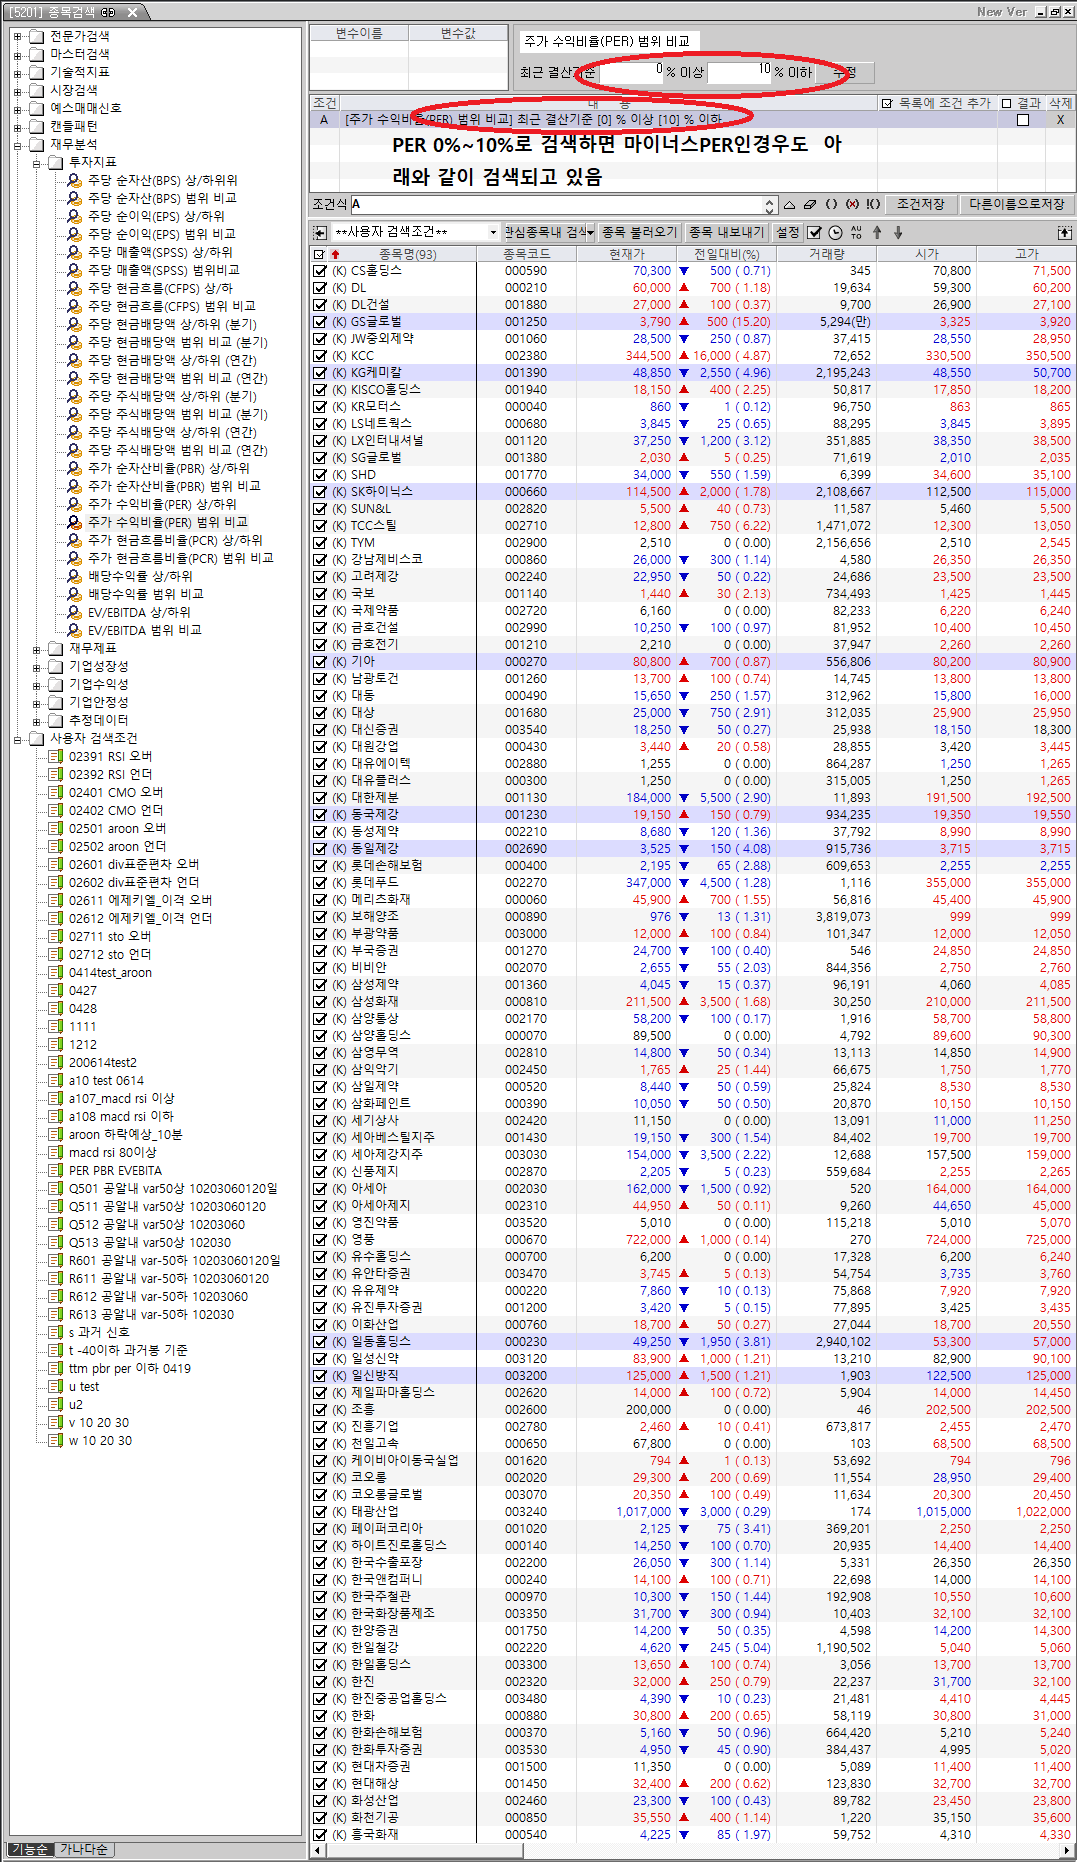Viewport: 1077px width, 1862px height.
Task: Switch to the 가나다순 tab
Action: pos(84,1849)
